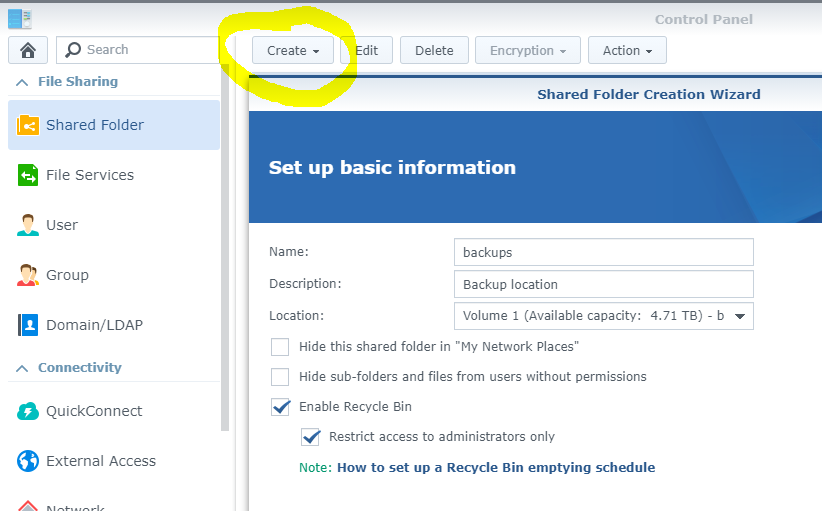The width and height of the screenshot is (822, 511).
Task: Open the User settings entry
Action: tap(114, 225)
